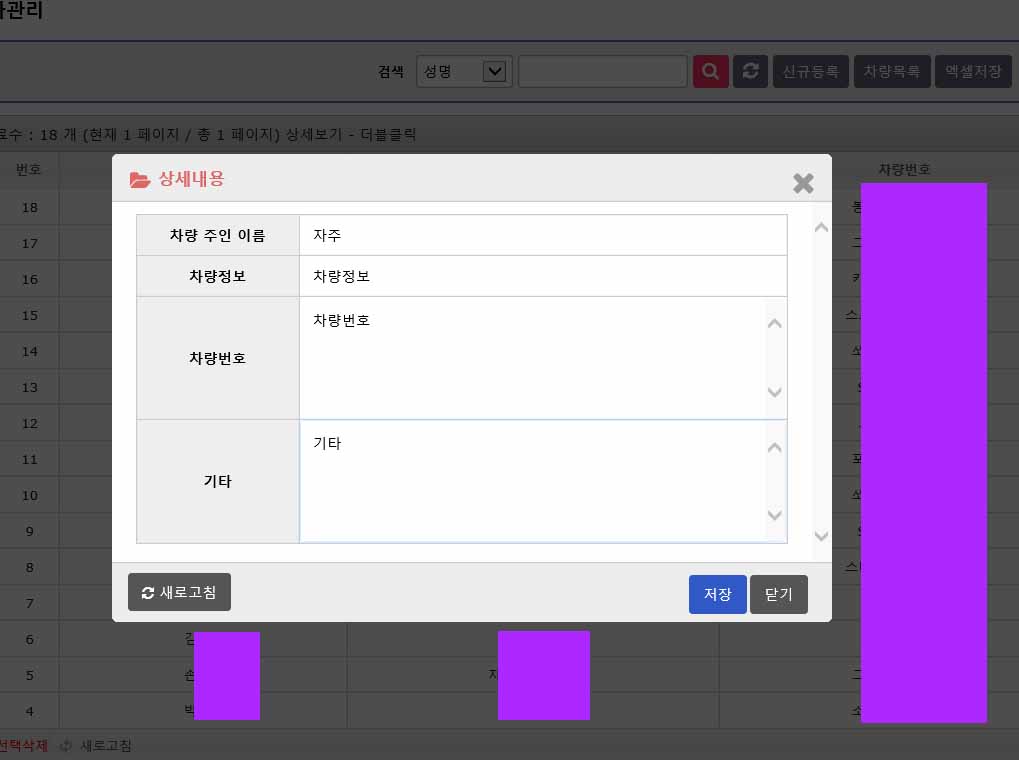Close the 상세내용 dialog with X icon

[803, 183]
